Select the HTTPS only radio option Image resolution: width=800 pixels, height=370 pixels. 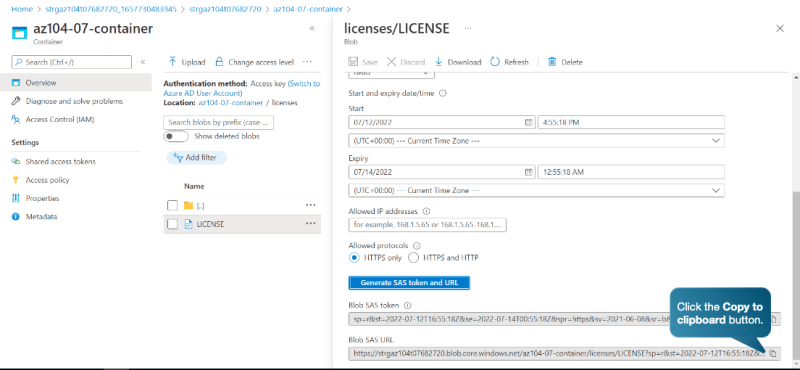(354, 258)
